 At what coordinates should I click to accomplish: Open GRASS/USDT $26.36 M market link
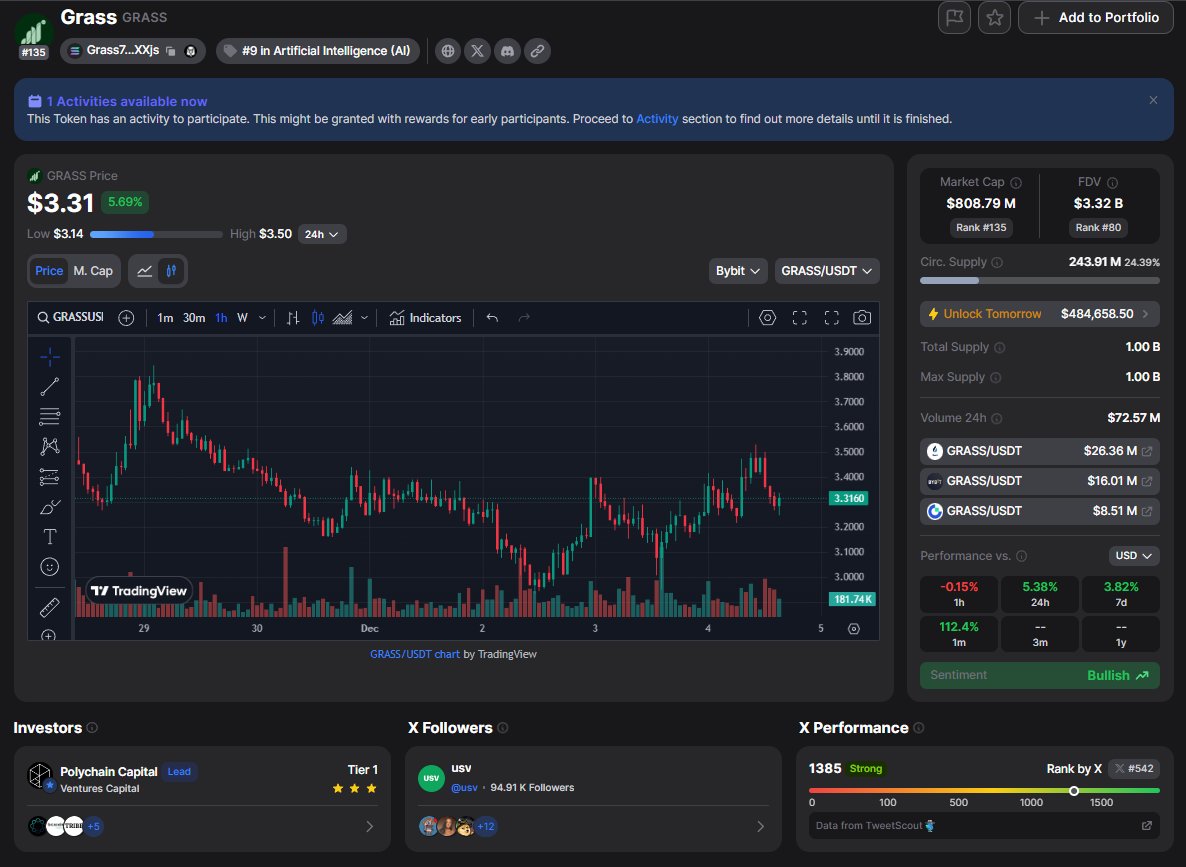(1039, 451)
